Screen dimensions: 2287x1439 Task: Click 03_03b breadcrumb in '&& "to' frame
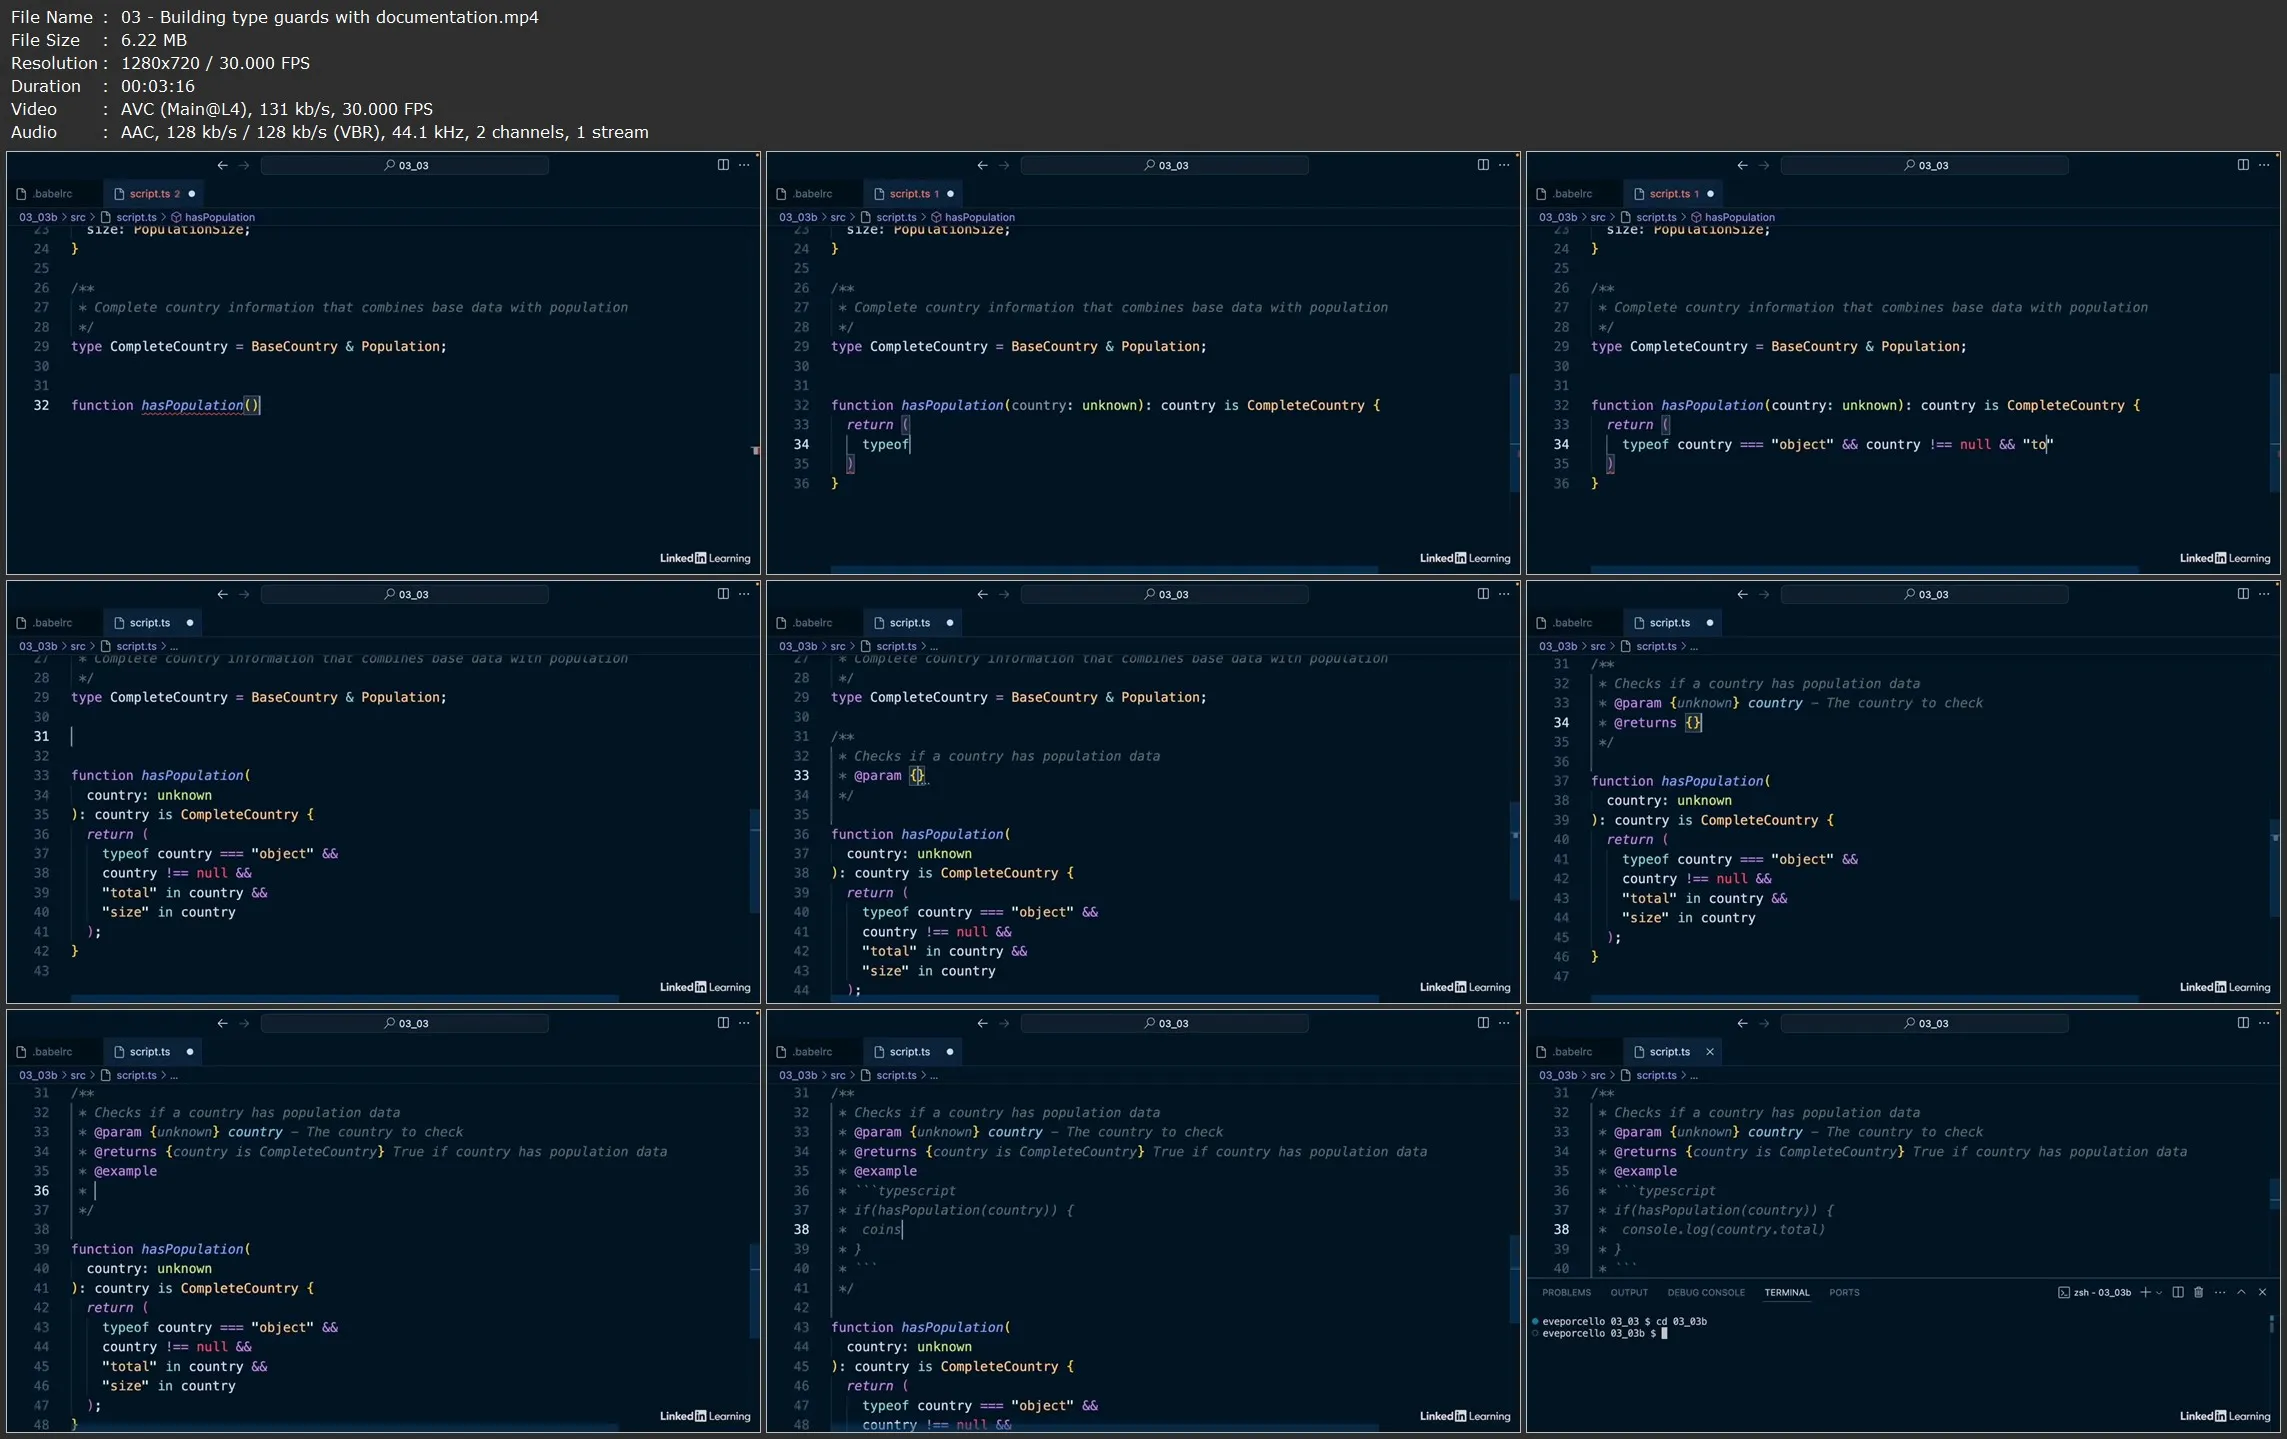coord(1557,217)
